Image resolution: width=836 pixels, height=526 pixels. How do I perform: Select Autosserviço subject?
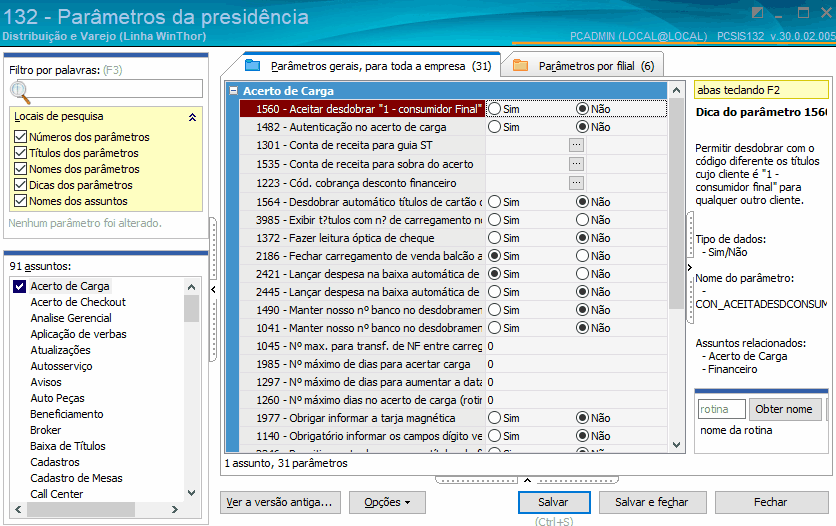pyautogui.click(x=61, y=366)
